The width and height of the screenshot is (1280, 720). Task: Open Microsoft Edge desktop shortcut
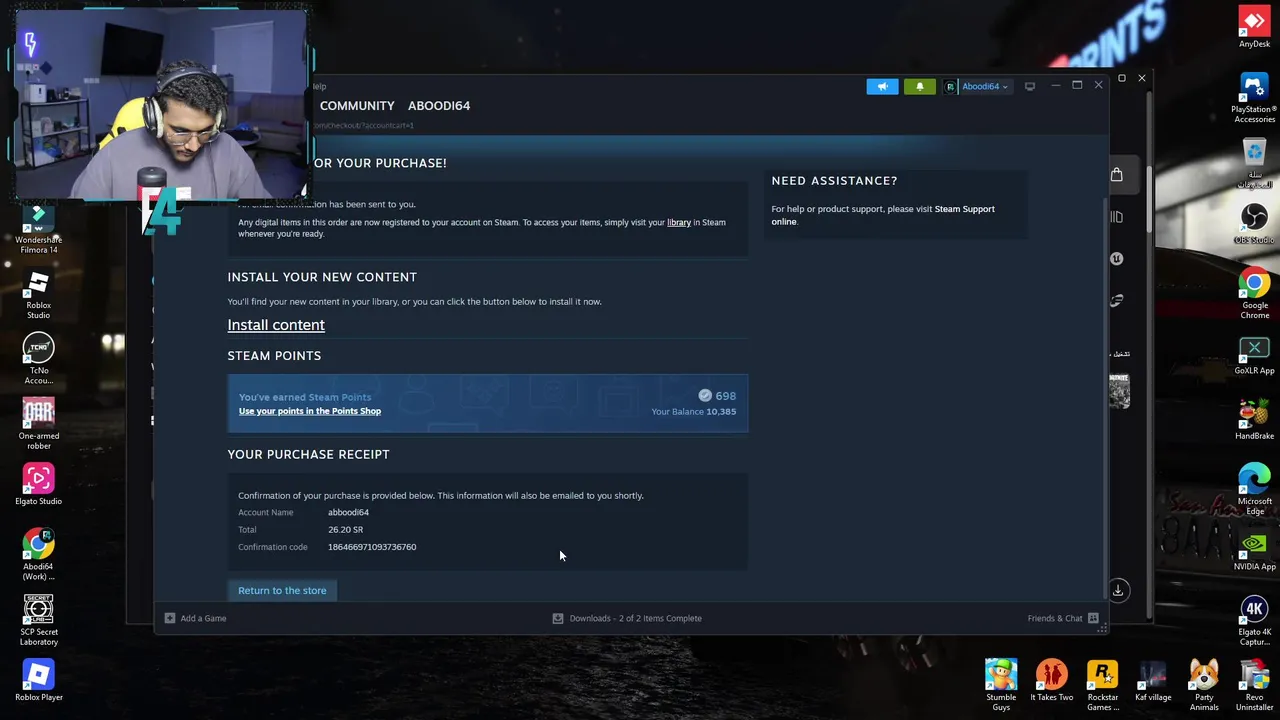[1254, 490]
